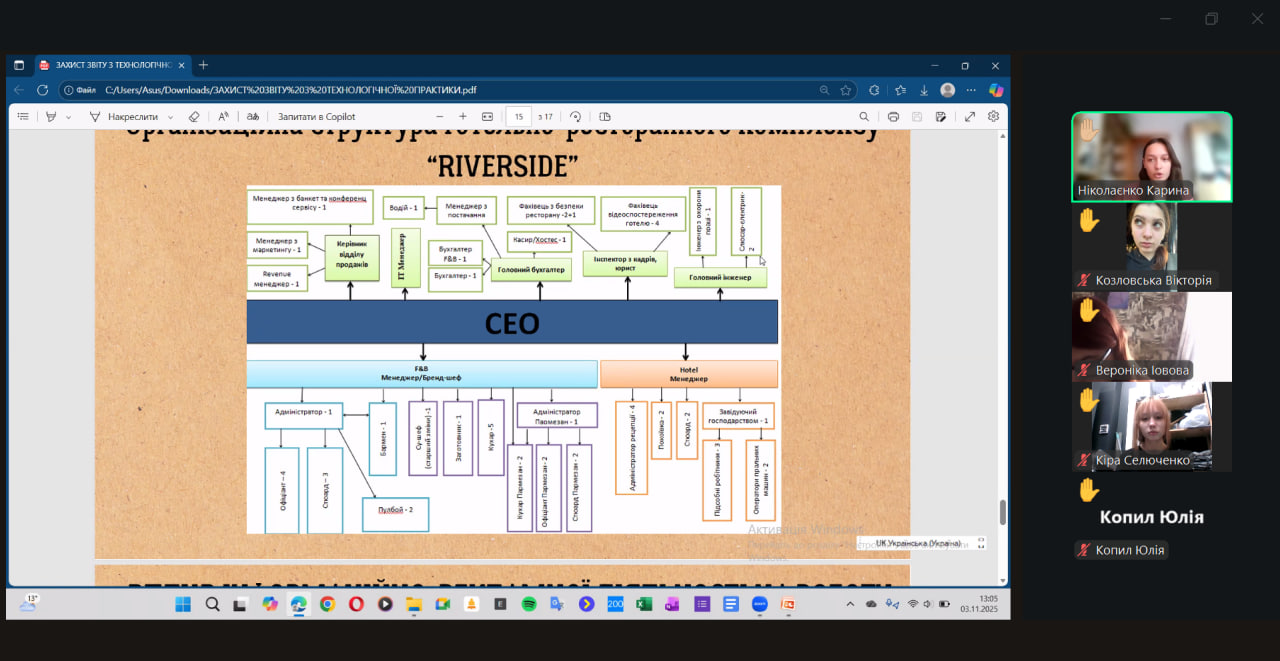Open a new browser tab
Screen dimensions: 1280x661
pyautogui.click(x=203, y=65)
